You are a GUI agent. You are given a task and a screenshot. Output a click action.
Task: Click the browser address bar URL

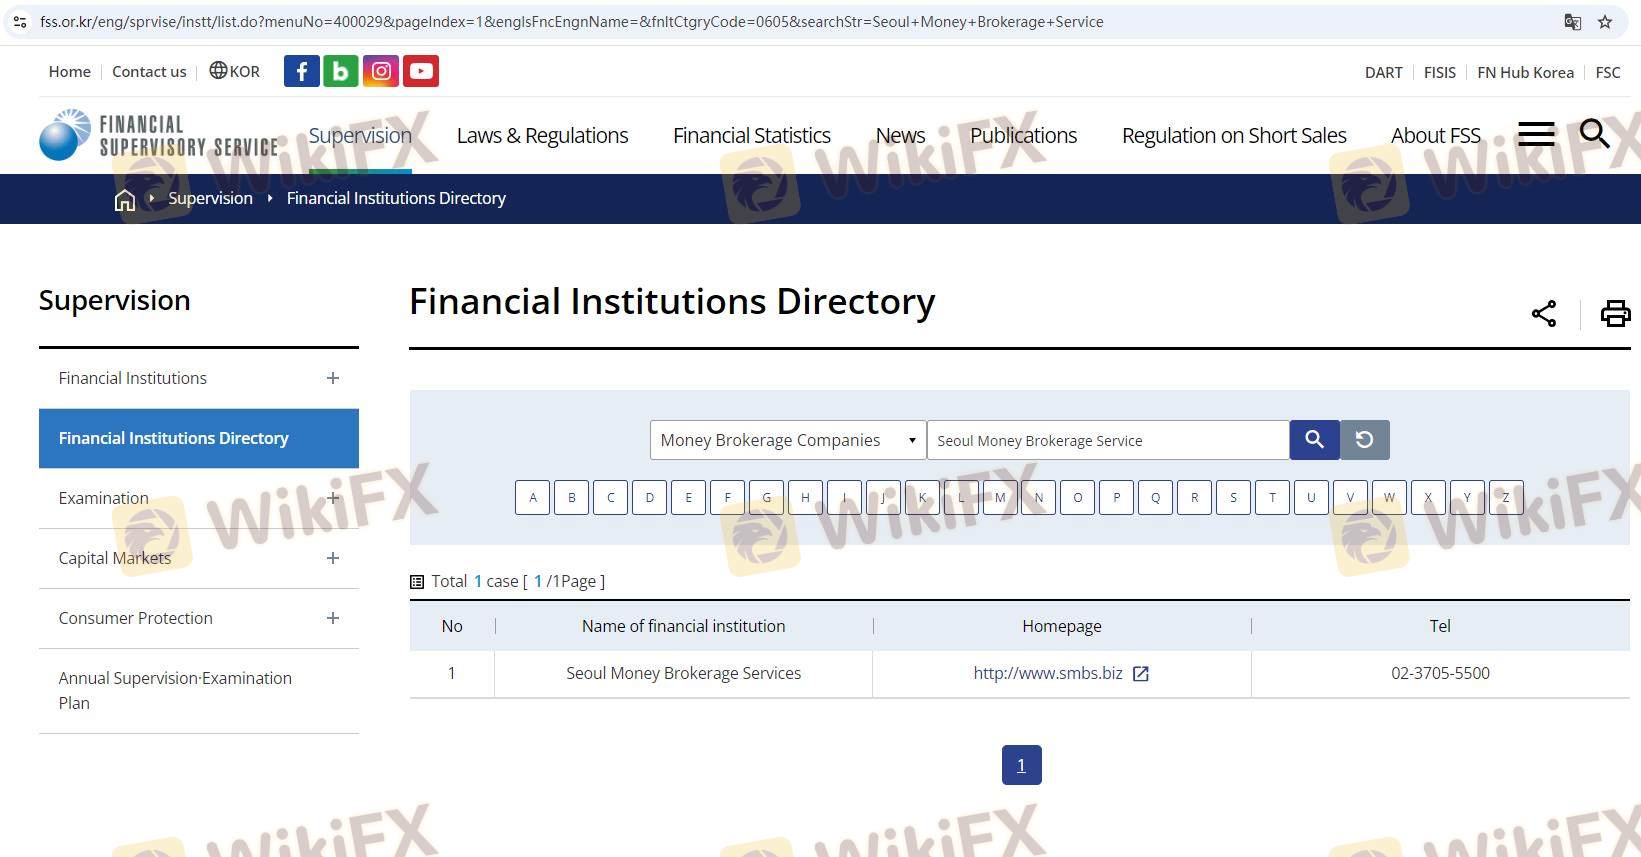[572, 22]
